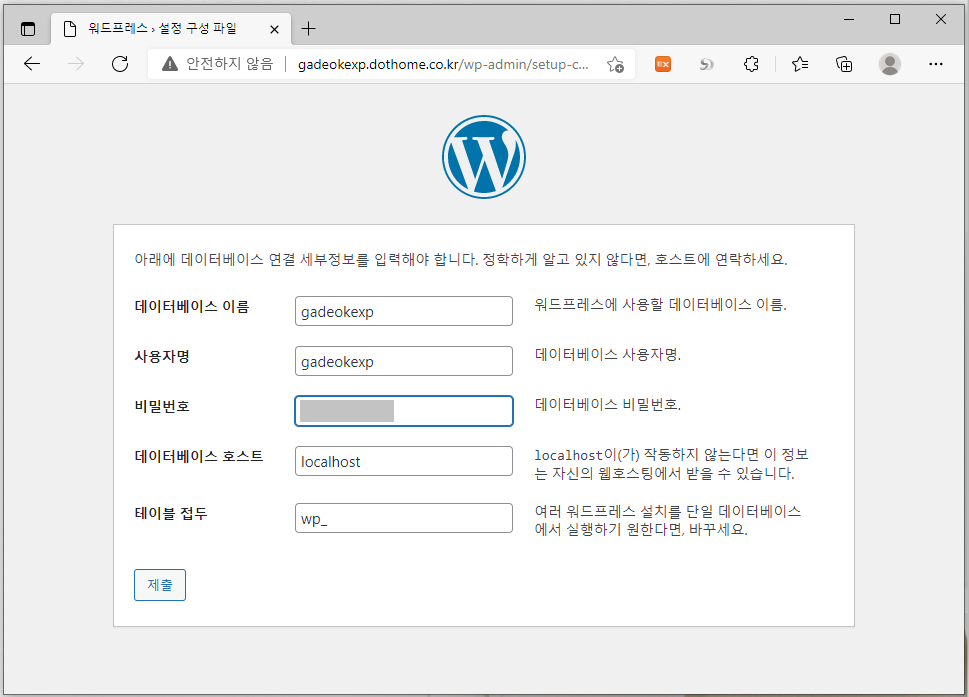Click the 데이터베이스 호스트 label
The image size is (969, 697).
coord(199,457)
